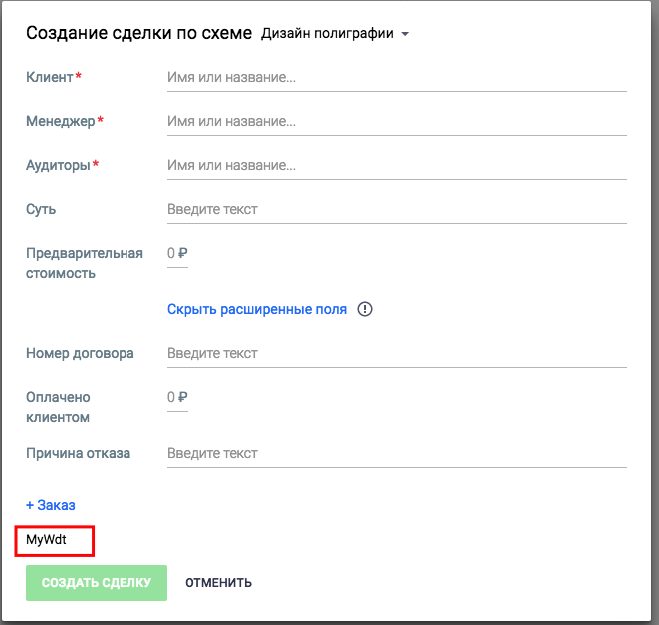Click the Менеджер field label
This screenshot has height=625, width=659.
pyautogui.click(x=61, y=121)
